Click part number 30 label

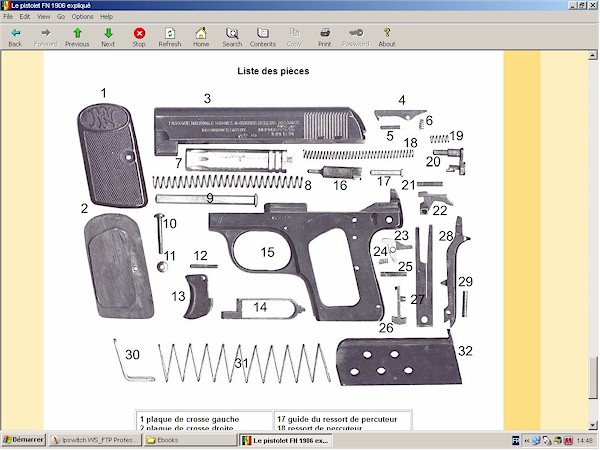[x=132, y=355]
